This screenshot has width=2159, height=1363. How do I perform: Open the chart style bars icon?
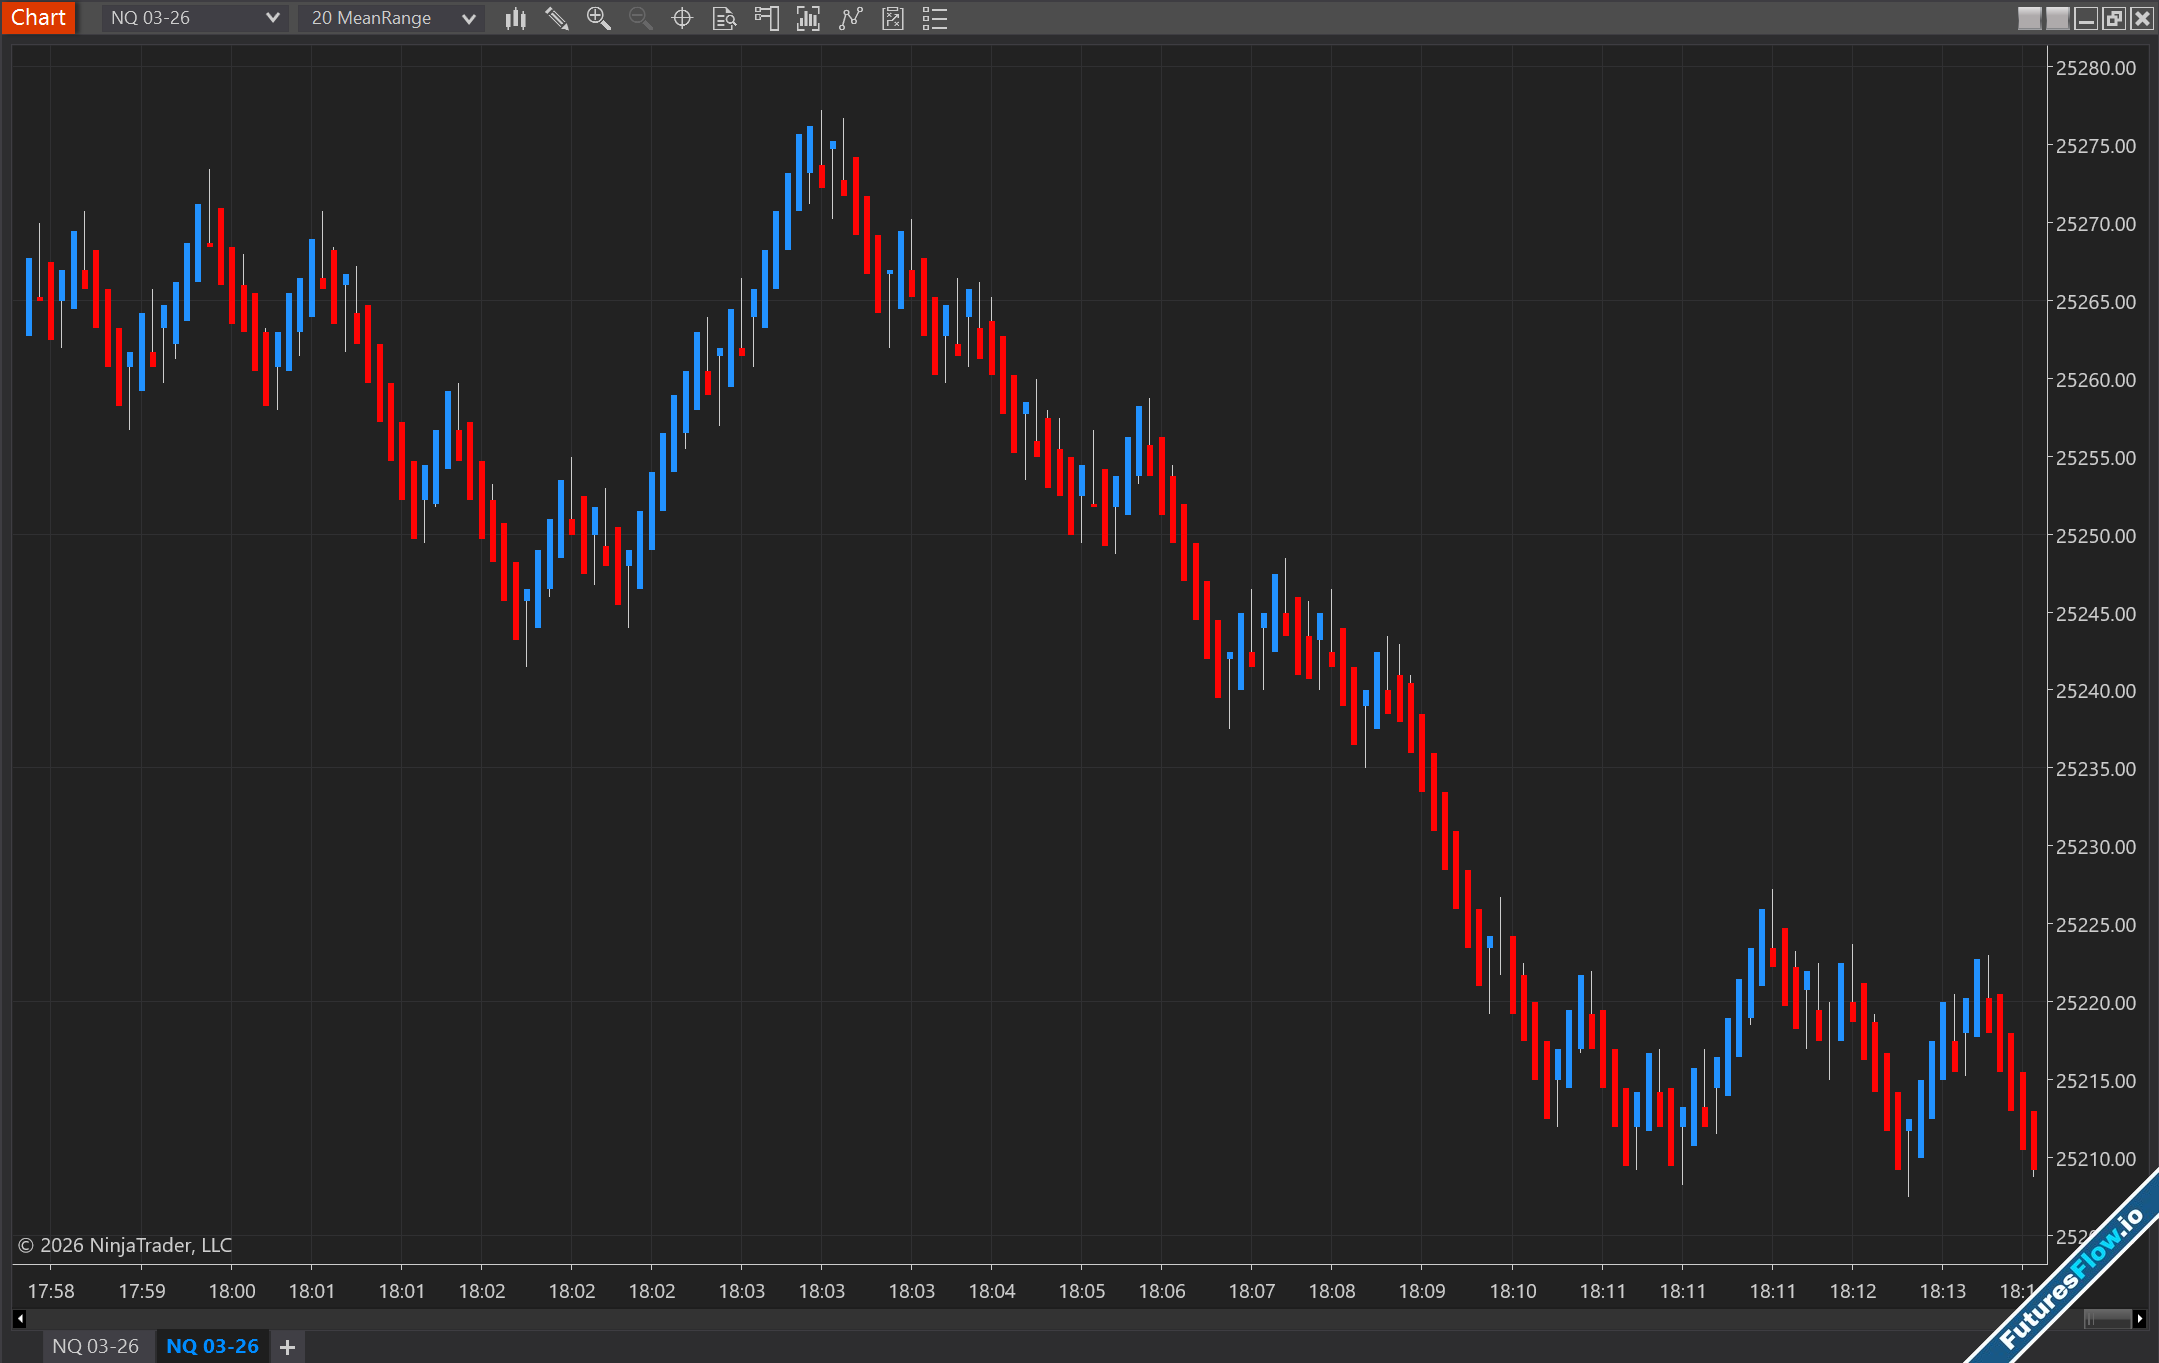pyautogui.click(x=515, y=18)
